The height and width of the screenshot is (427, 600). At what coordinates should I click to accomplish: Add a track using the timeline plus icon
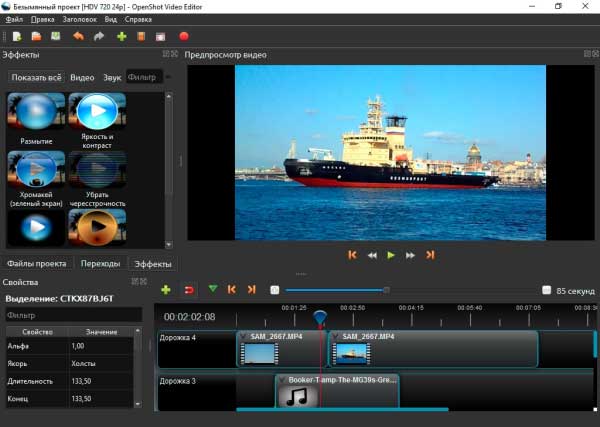click(x=166, y=290)
